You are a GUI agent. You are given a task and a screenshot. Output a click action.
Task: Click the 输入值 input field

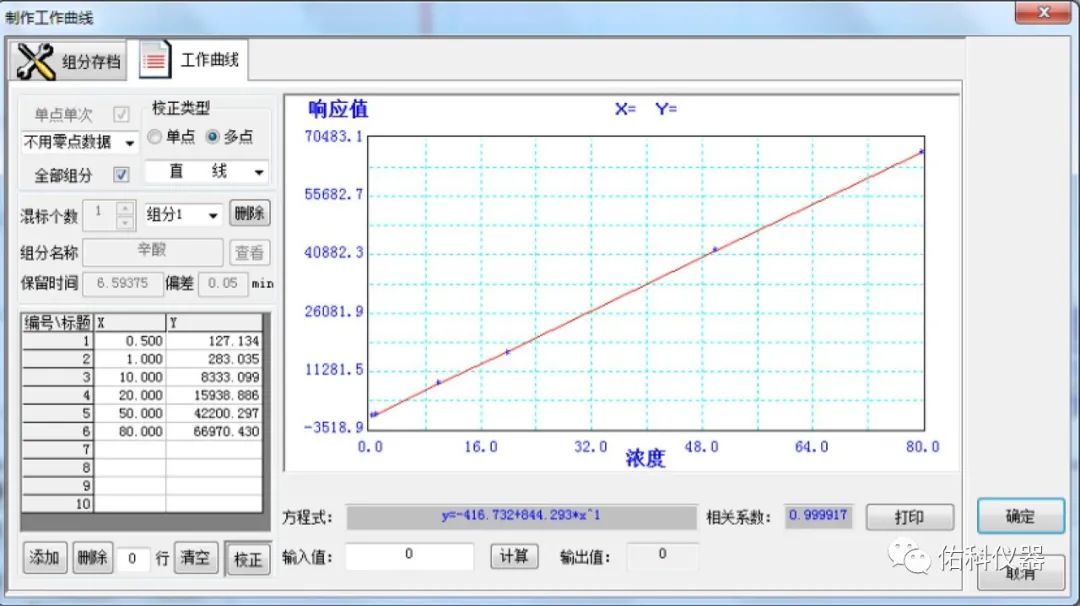click(409, 556)
